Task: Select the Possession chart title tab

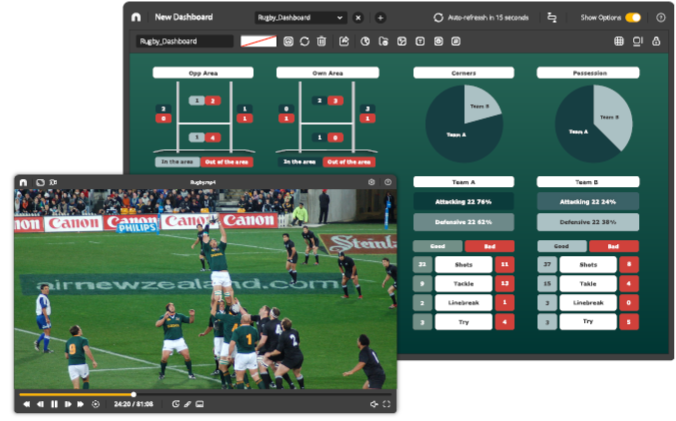Action: (x=586, y=73)
